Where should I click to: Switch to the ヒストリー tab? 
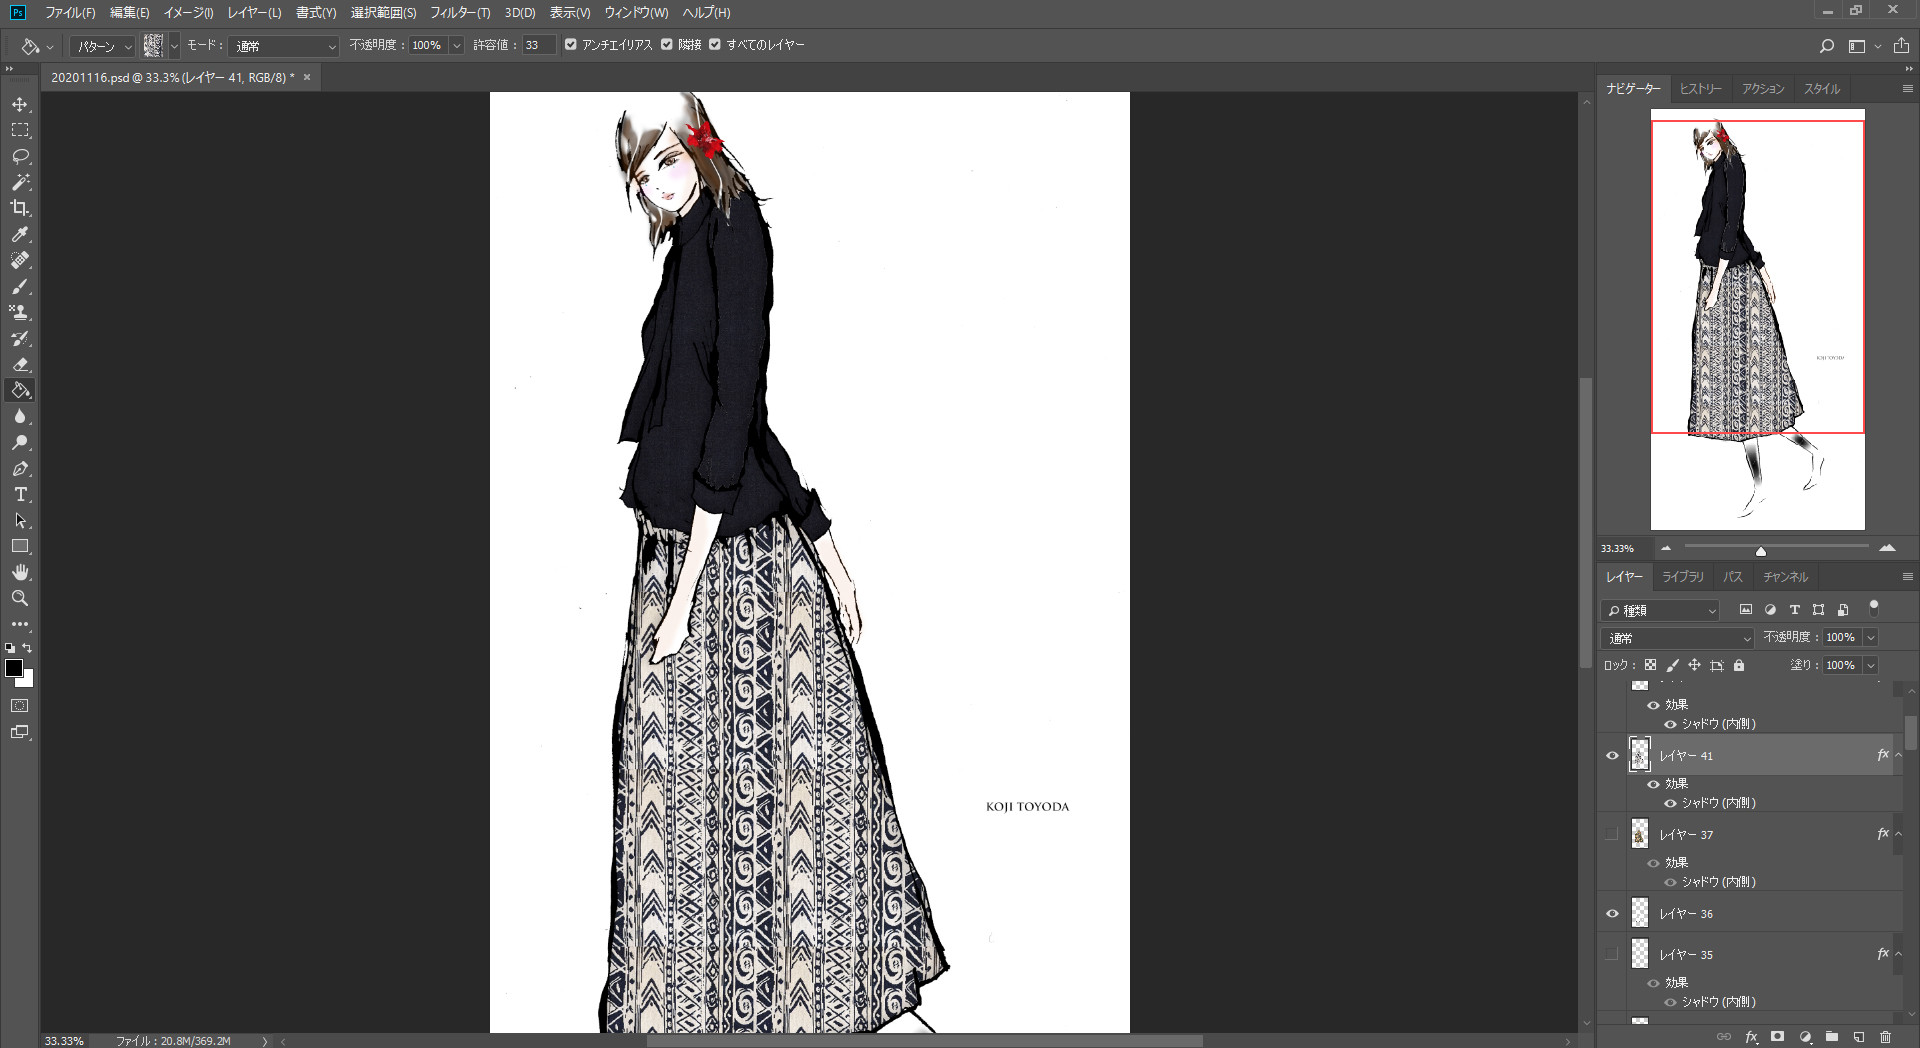pos(1700,89)
